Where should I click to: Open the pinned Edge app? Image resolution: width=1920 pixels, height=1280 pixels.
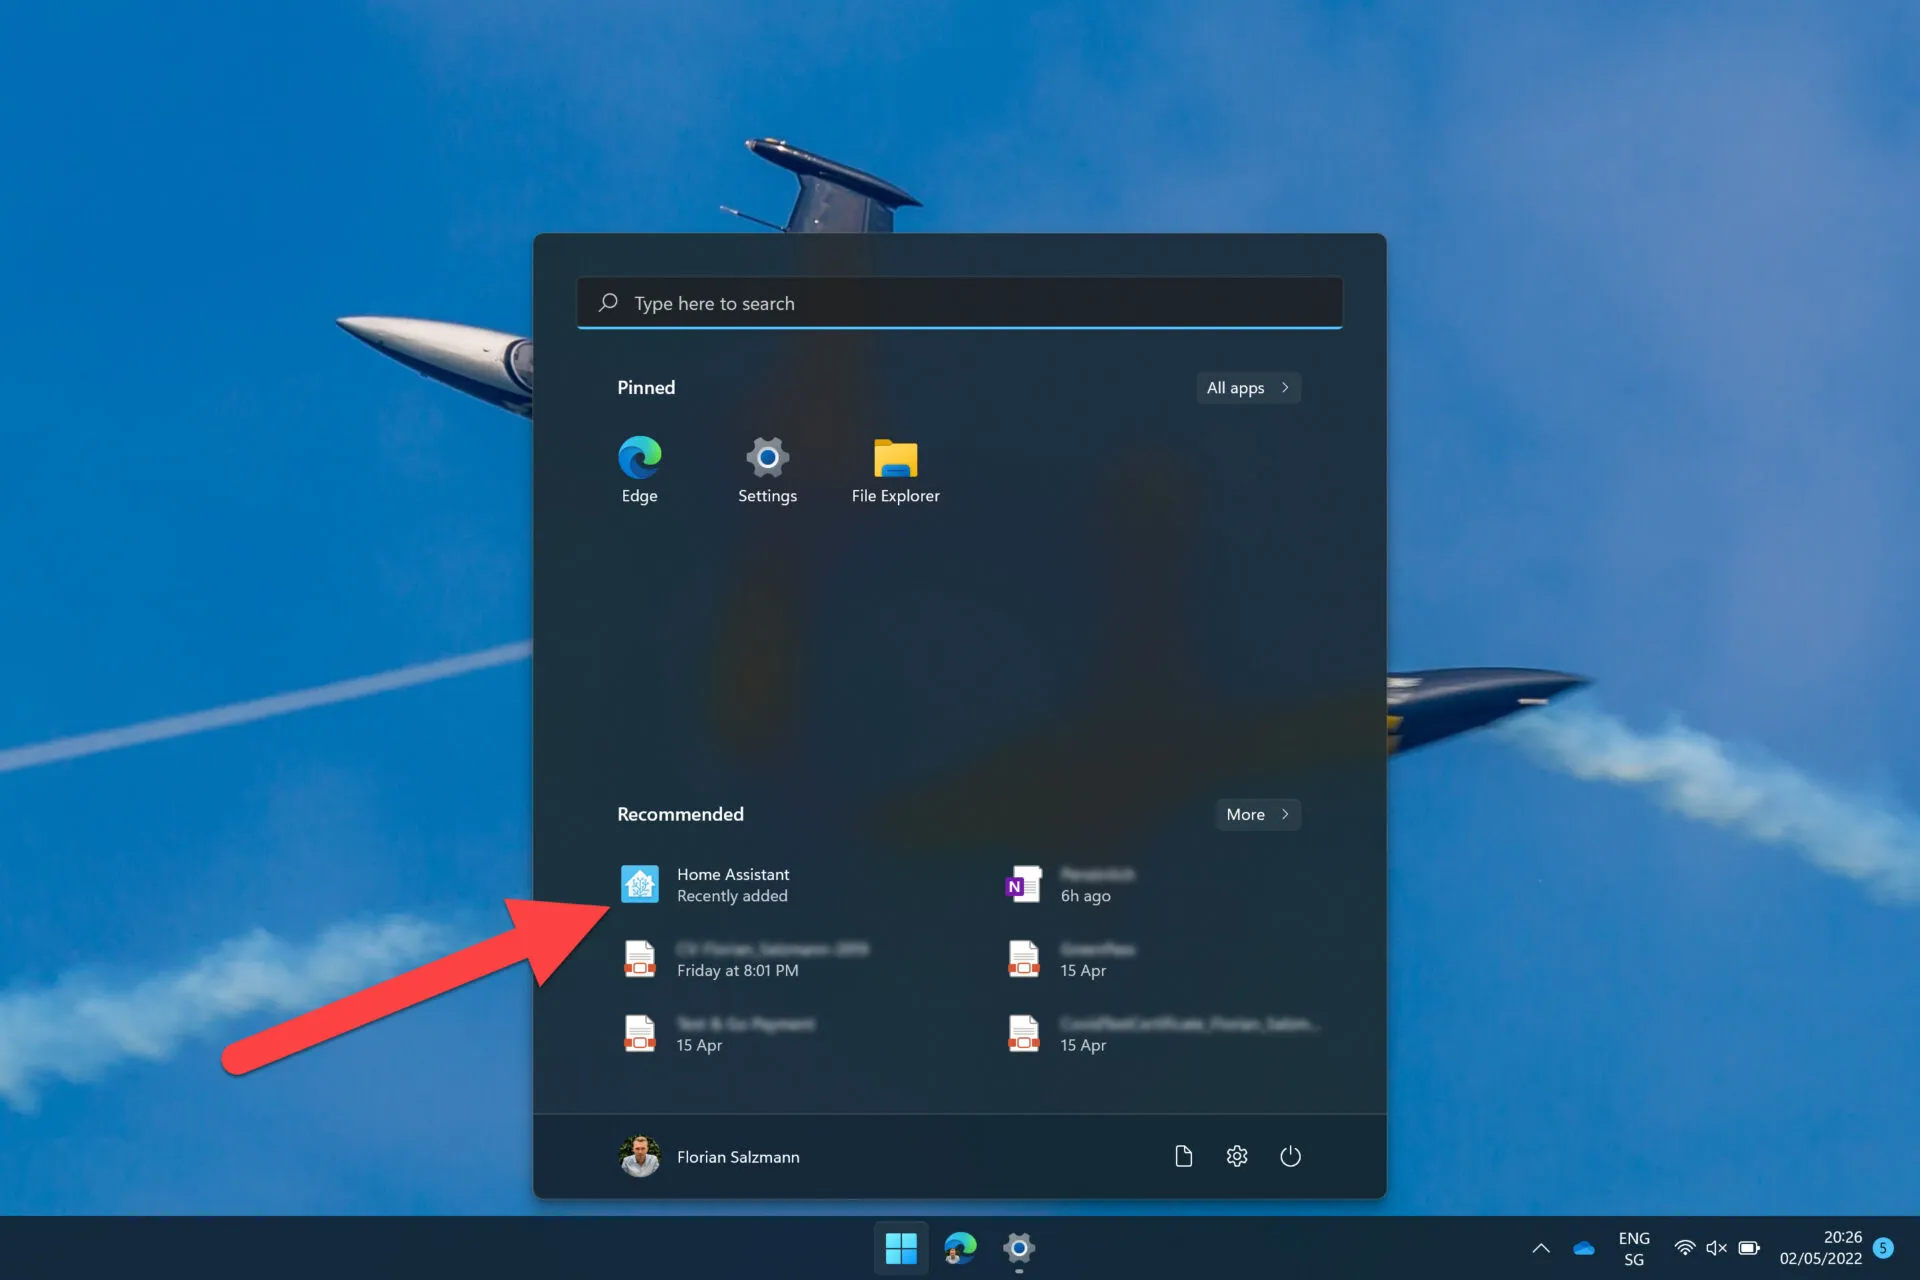coord(639,470)
